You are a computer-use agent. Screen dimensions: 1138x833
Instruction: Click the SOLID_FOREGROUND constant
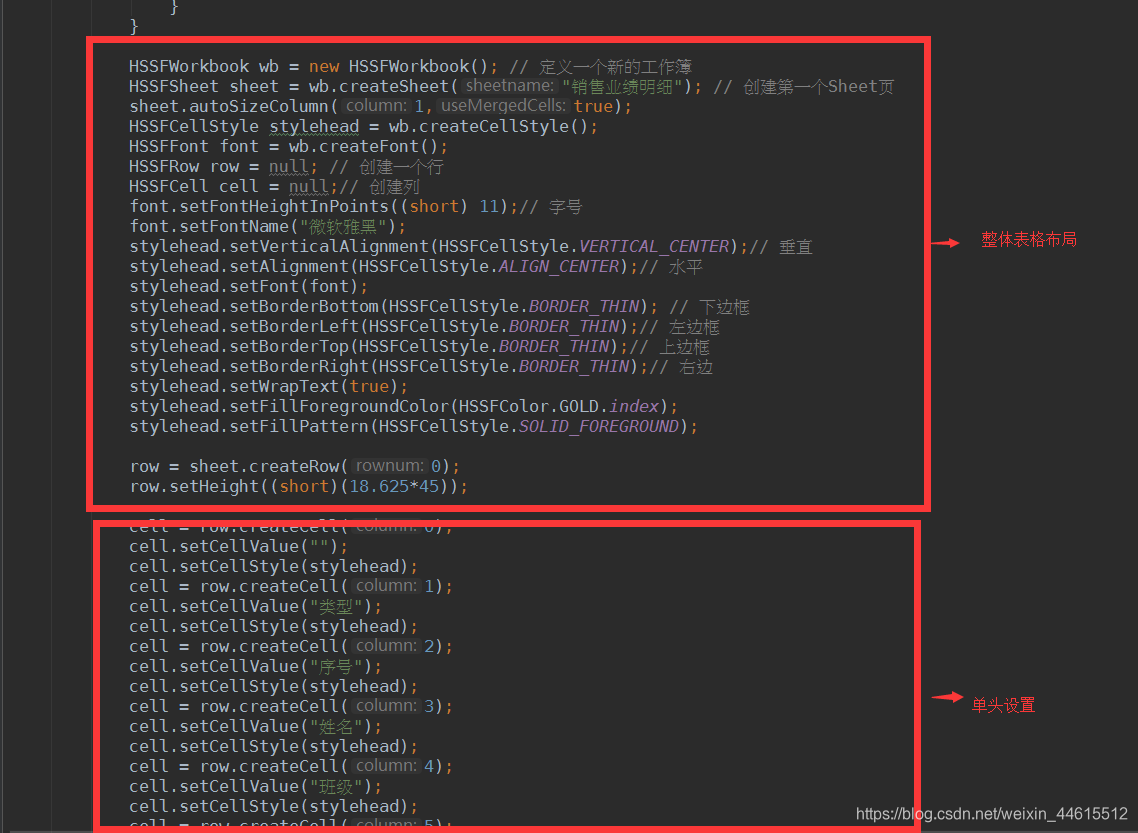pyautogui.click(x=599, y=427)
